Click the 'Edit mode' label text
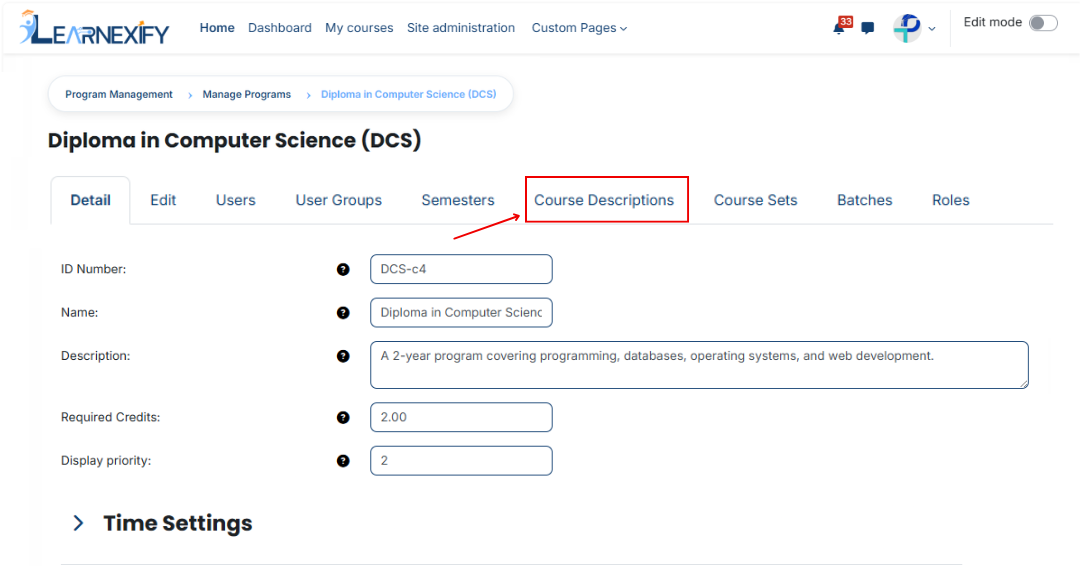This screenshot has width=1080, height=566. (x=993, y=22)
